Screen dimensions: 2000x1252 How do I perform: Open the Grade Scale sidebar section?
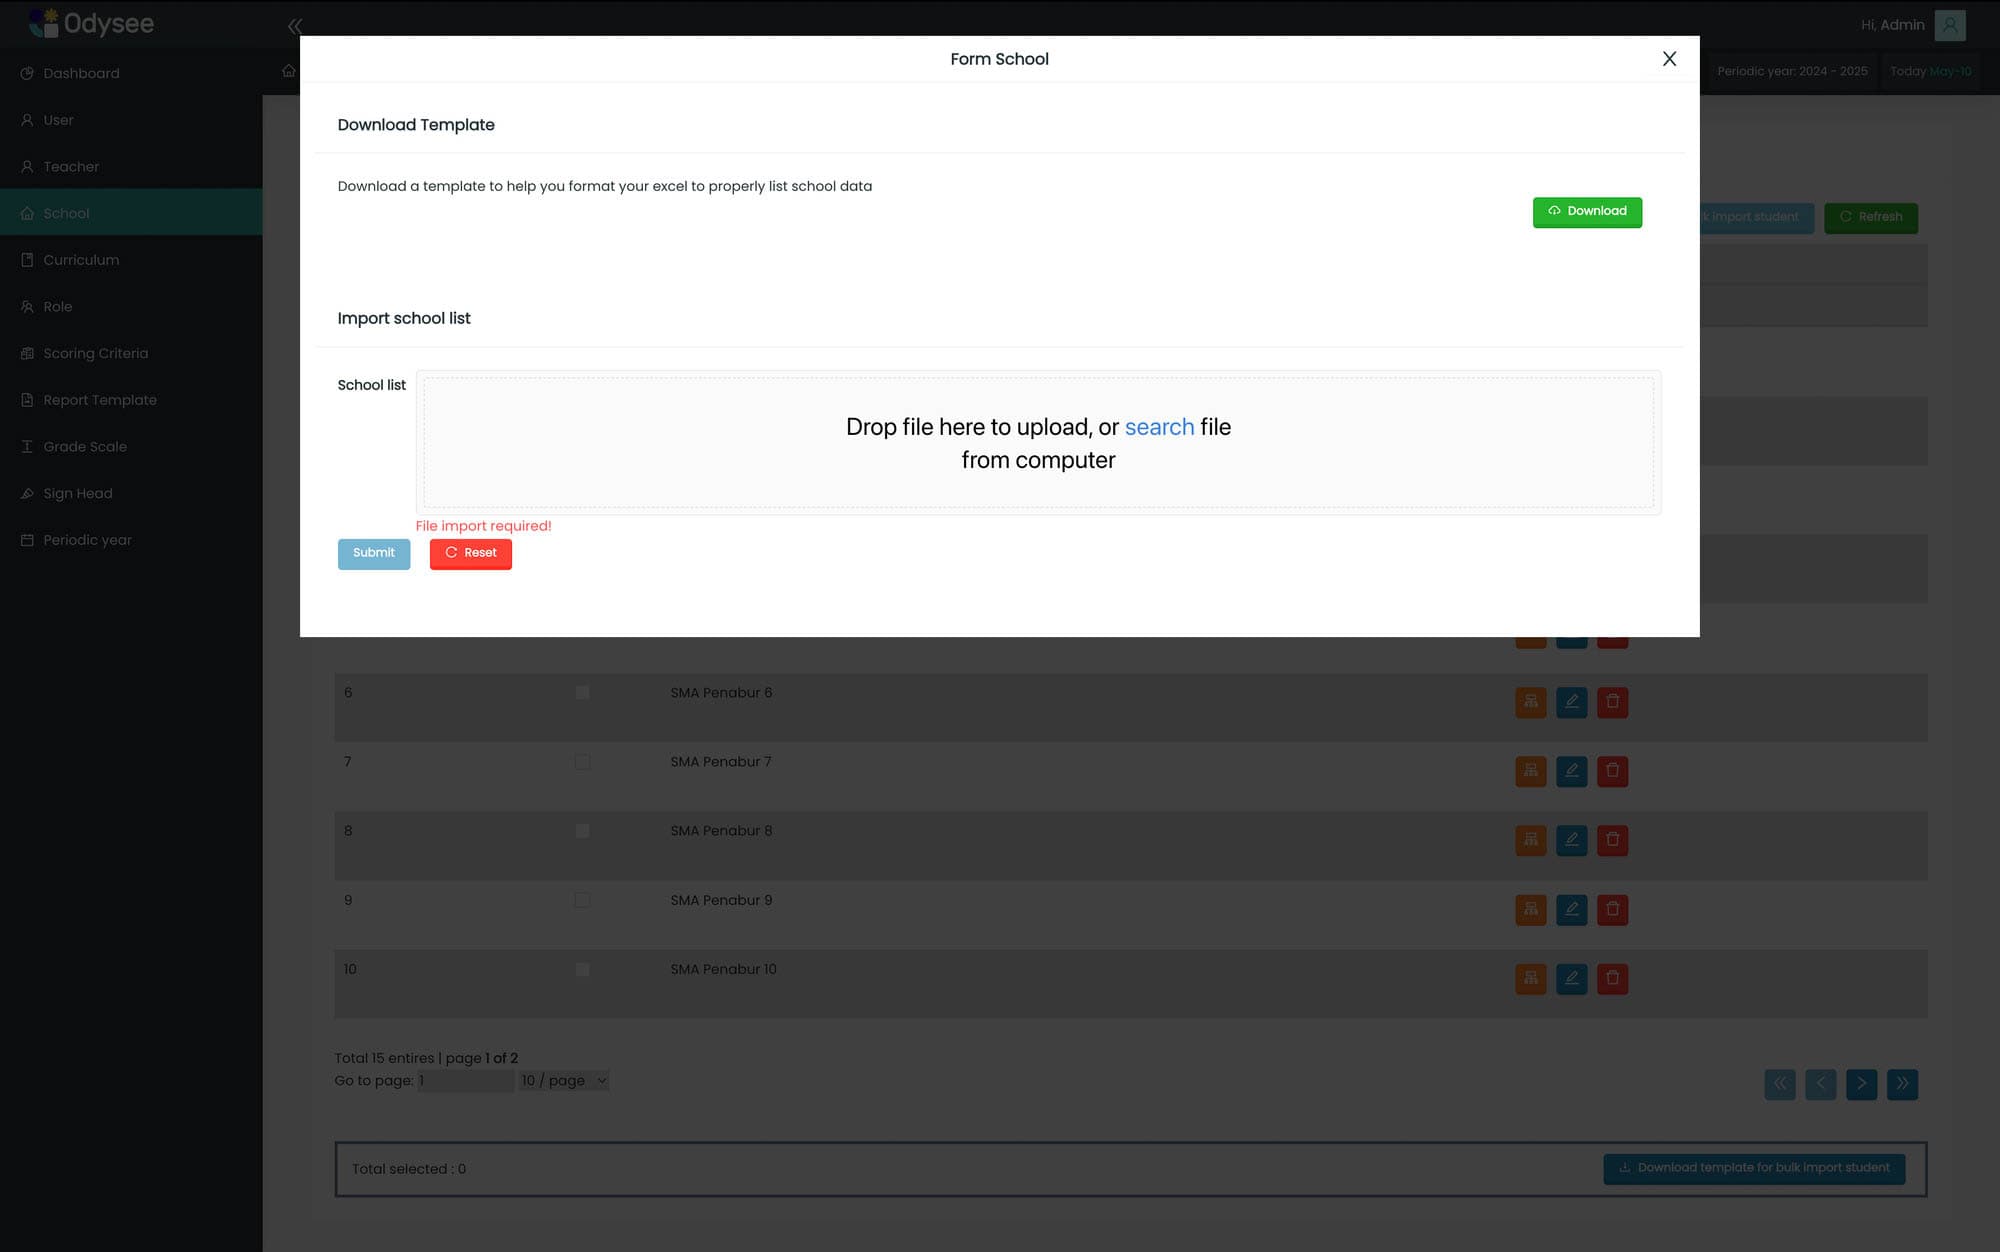(85, 446)
